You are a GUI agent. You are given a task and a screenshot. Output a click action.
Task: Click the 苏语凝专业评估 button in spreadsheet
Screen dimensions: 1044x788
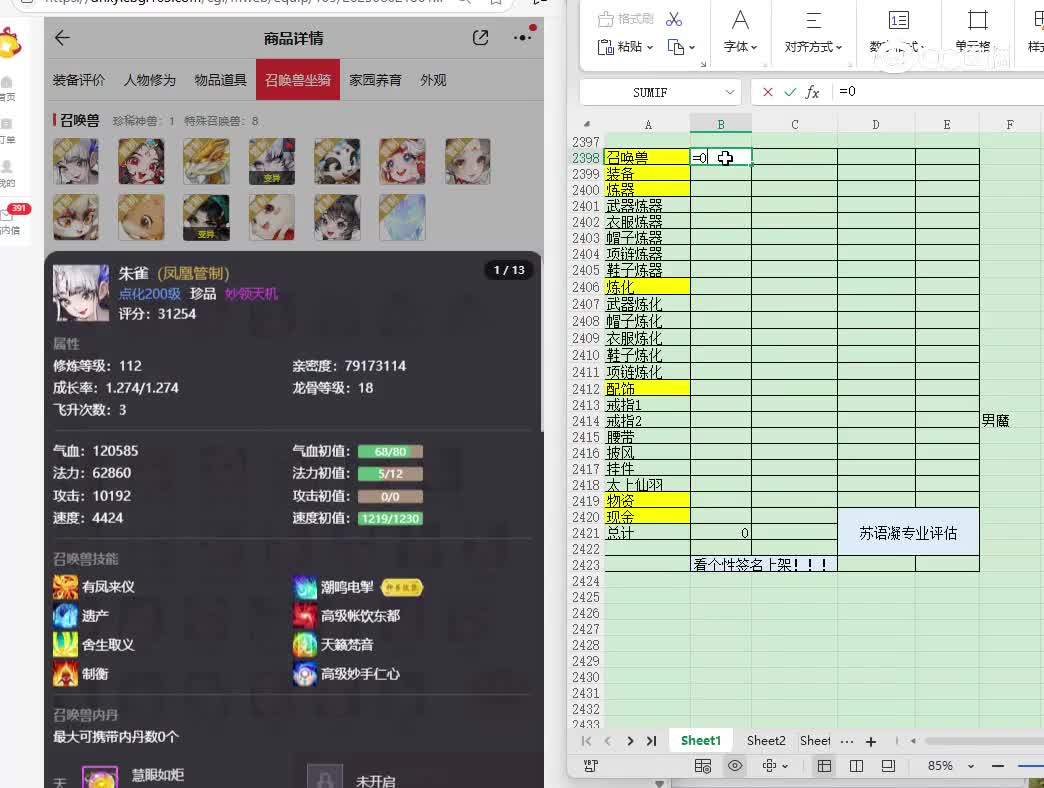pos(908,532)
